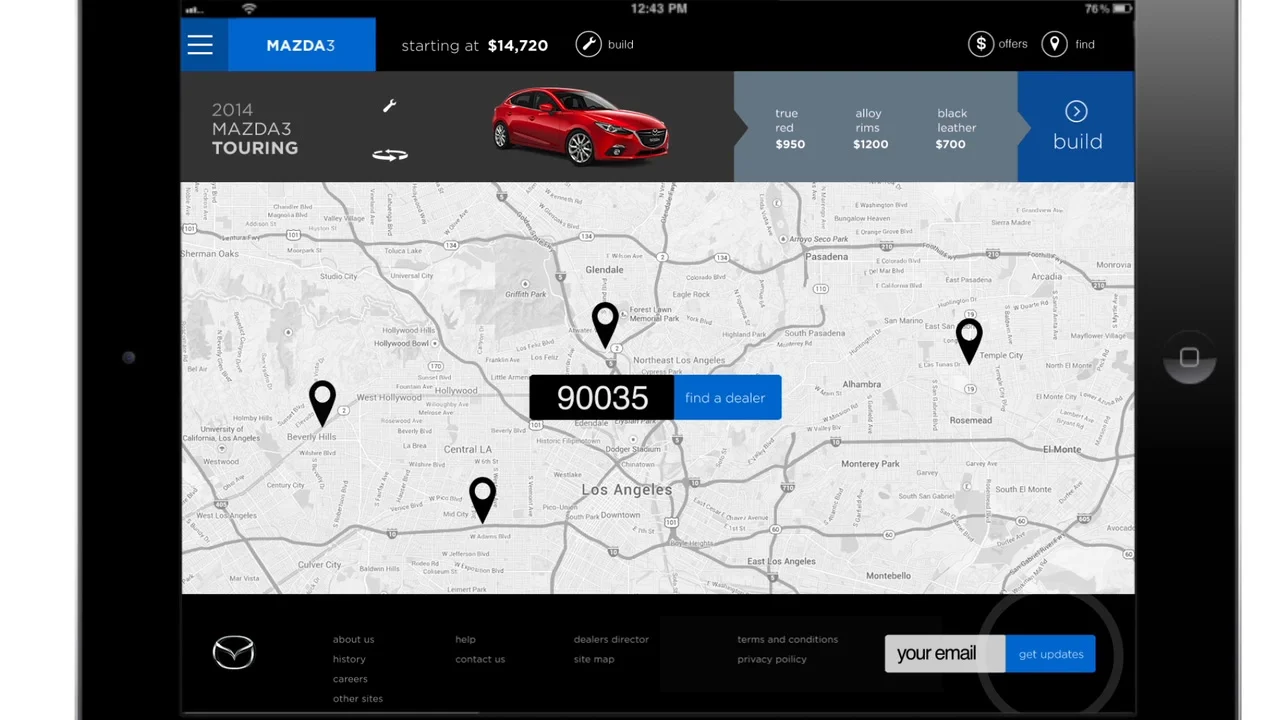1280x720 pixels.
Task: Tap the Wi-Fi status icon
Action: coord(249,8)
